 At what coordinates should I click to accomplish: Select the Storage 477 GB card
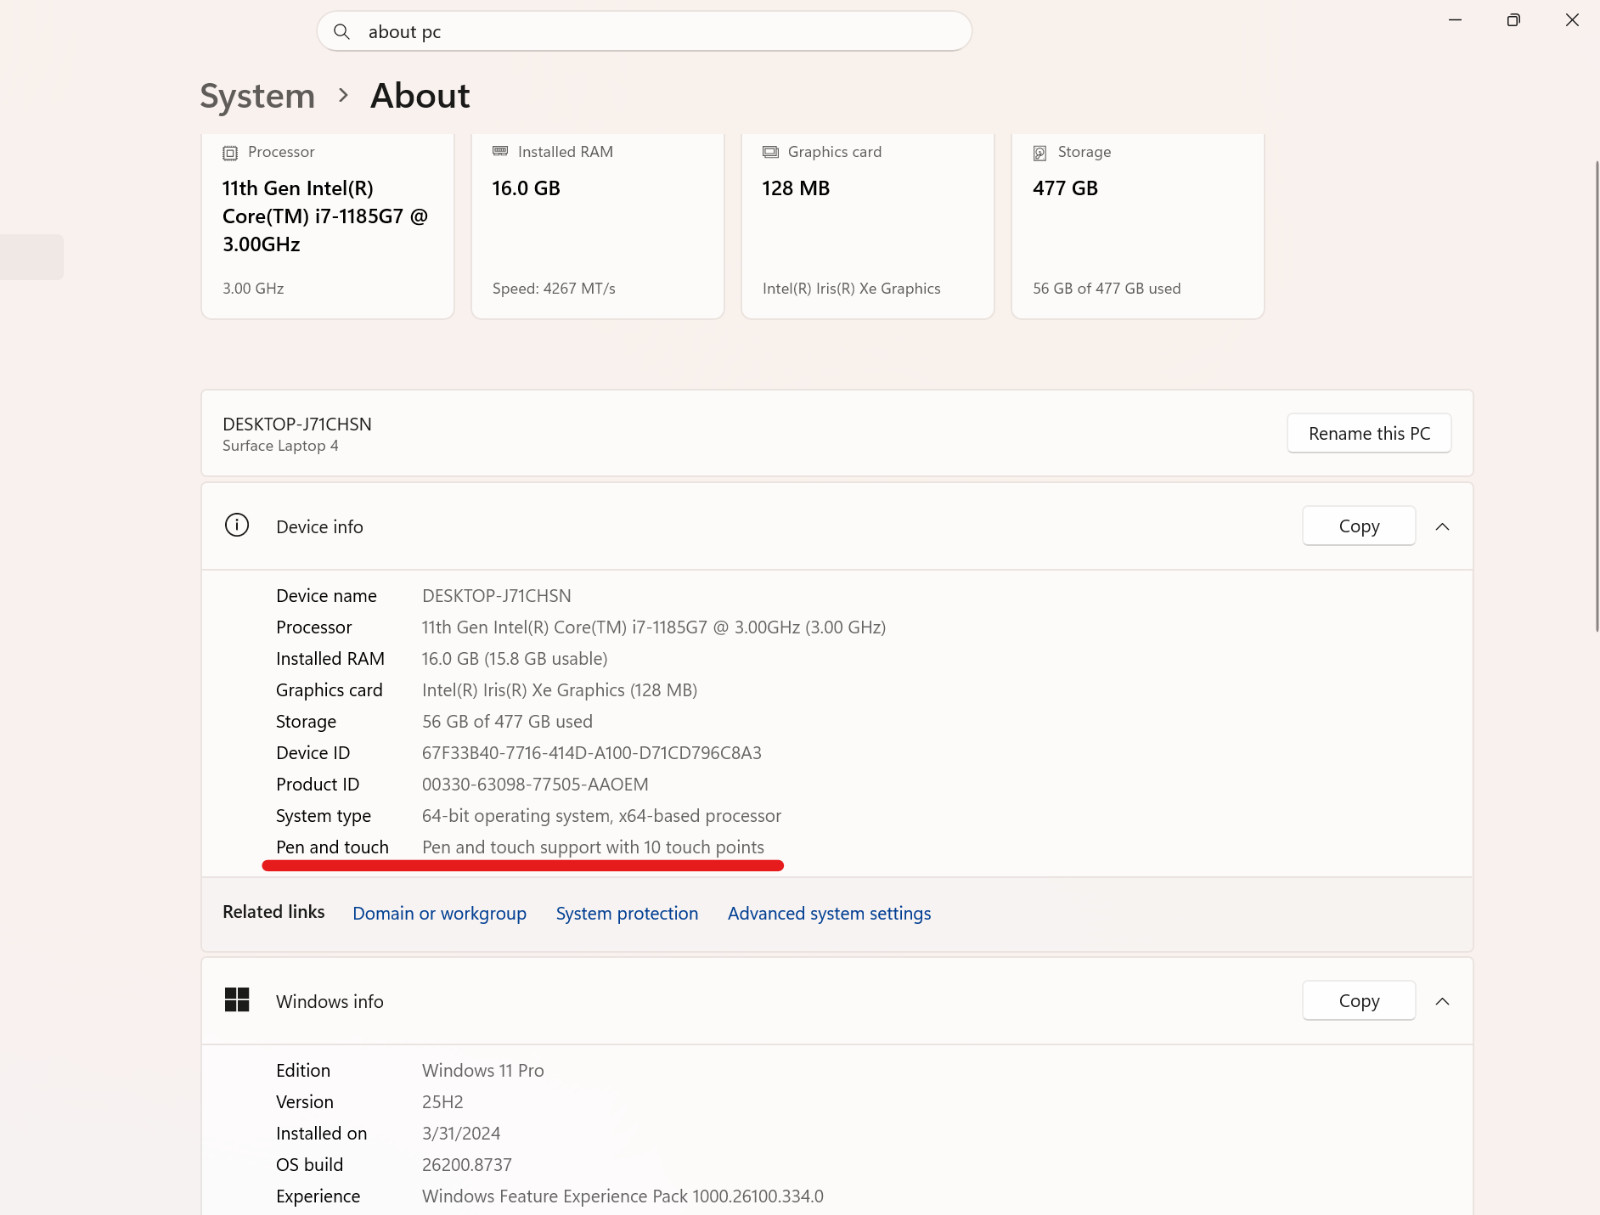click(1138, 226)
